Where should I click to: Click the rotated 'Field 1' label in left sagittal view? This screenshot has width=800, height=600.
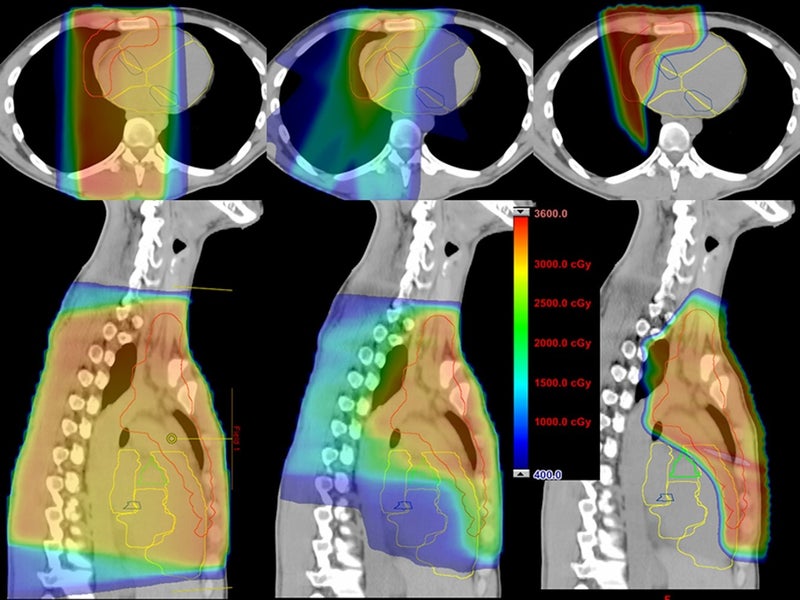[x=236, y=438]
